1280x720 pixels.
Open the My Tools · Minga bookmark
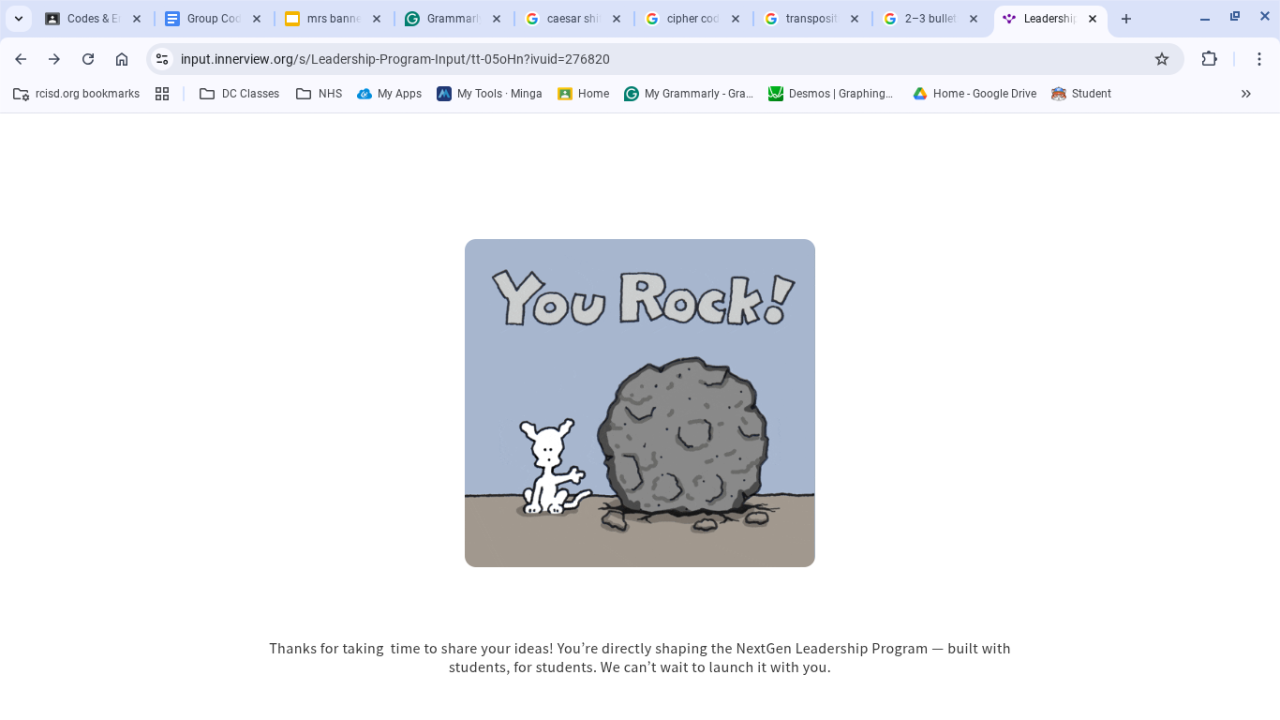coord(489,94)
